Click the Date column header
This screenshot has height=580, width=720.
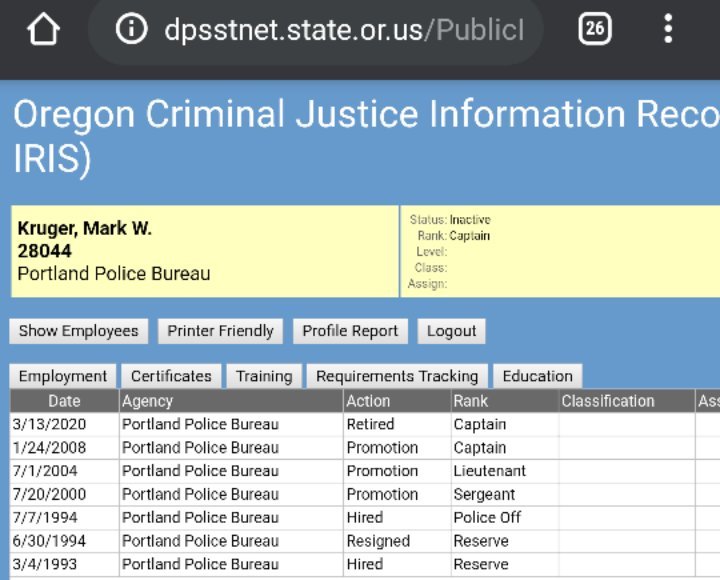coord(64,401)
